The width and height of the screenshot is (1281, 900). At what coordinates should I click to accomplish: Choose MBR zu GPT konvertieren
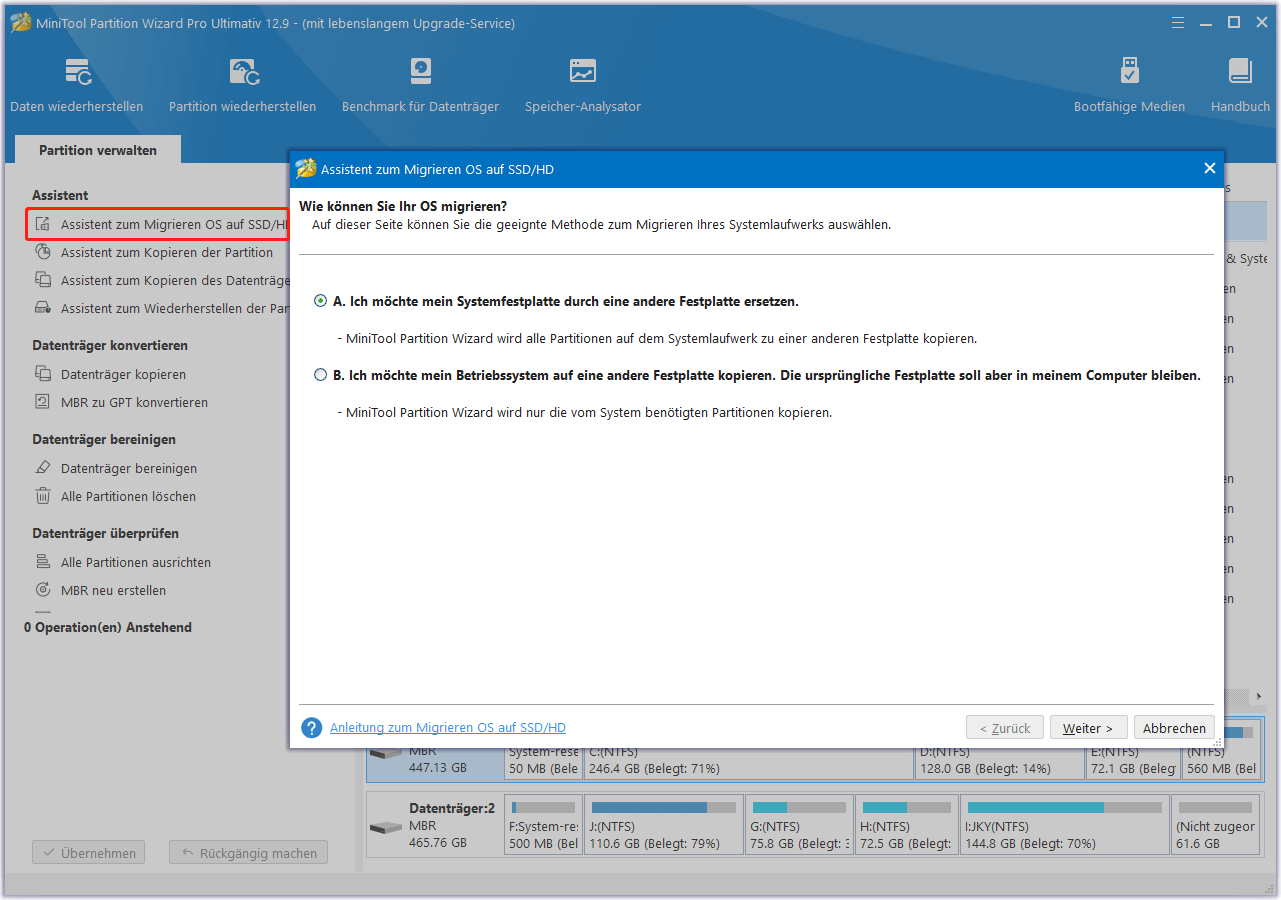(x=134, y=403)
